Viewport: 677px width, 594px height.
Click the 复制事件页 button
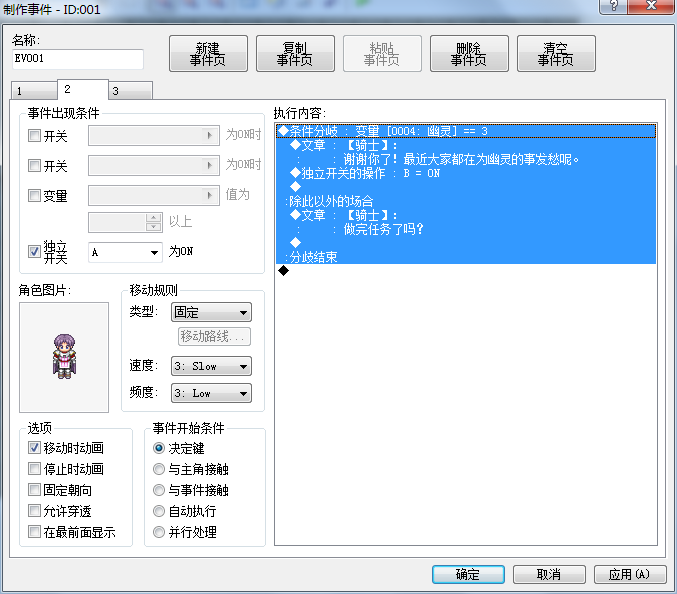(x=295, y=54)
